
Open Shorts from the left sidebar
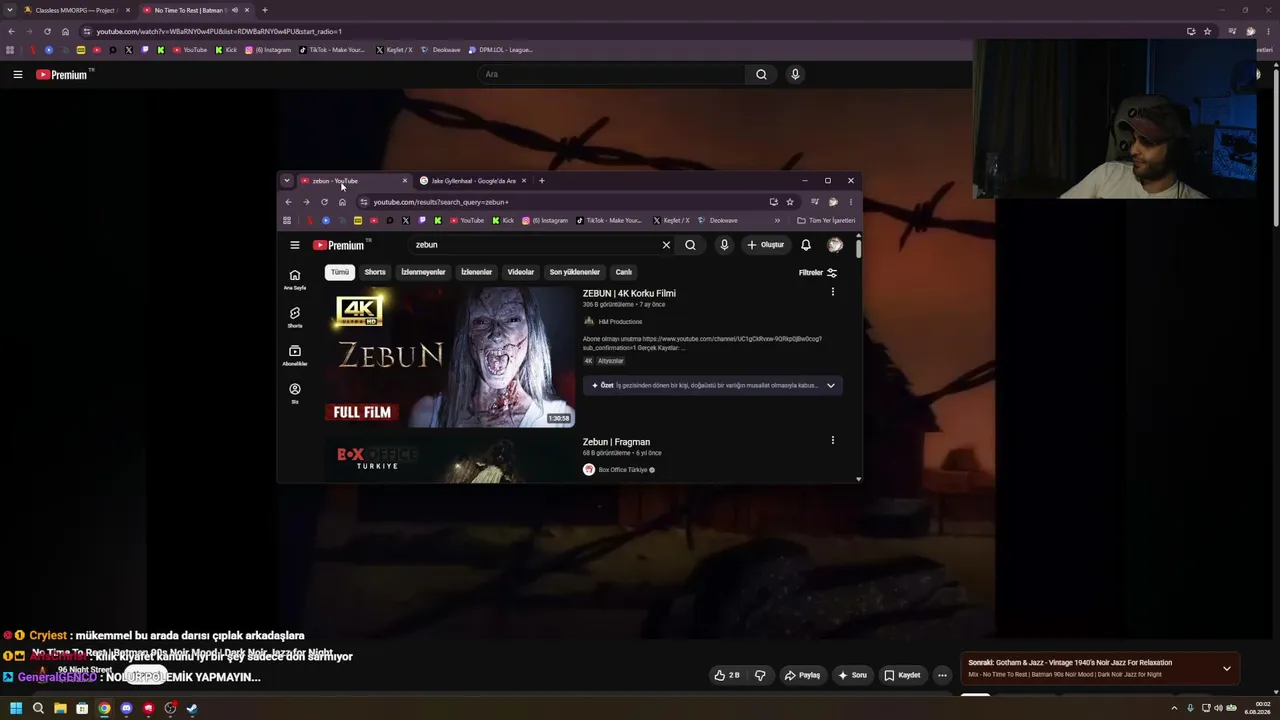(294, 317)
